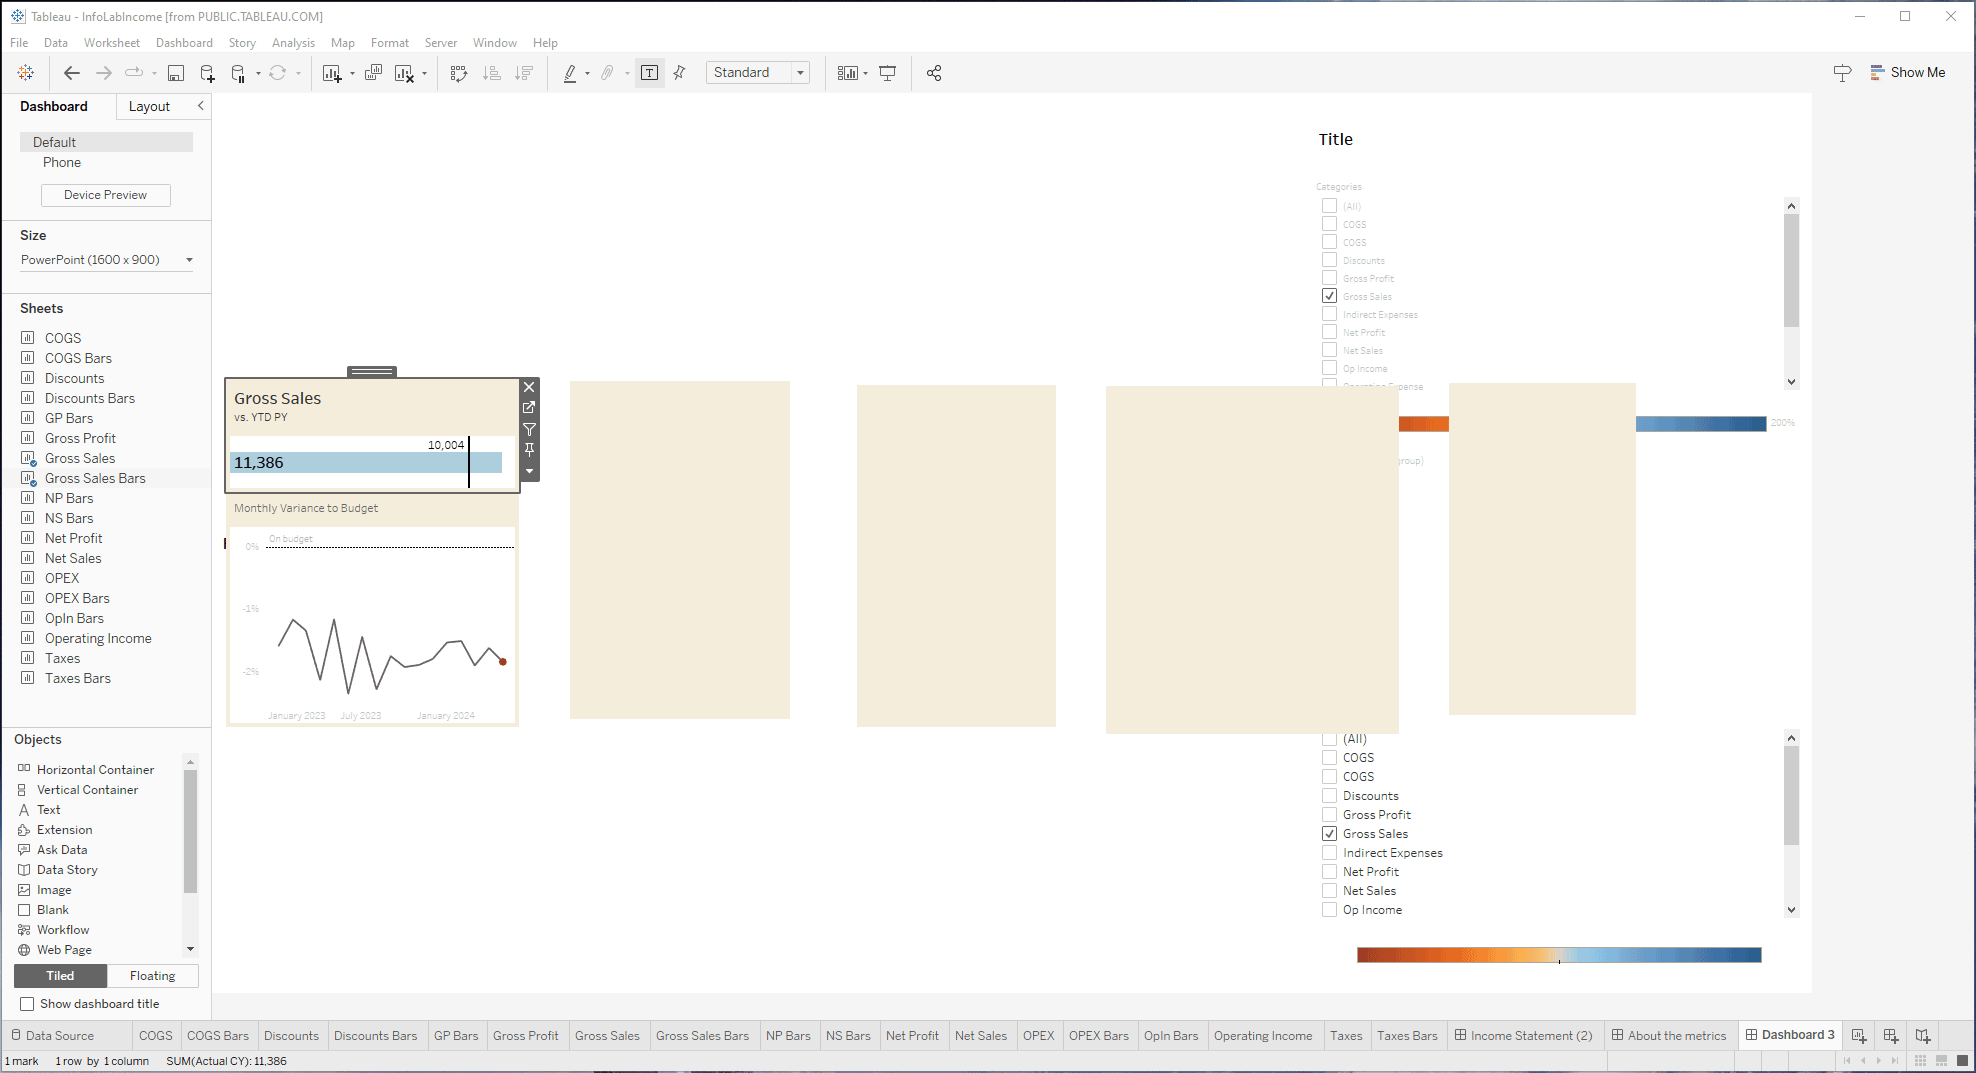Select the Floating layout button
This screenshot has height=1073, width=1976.
[152, 976]
